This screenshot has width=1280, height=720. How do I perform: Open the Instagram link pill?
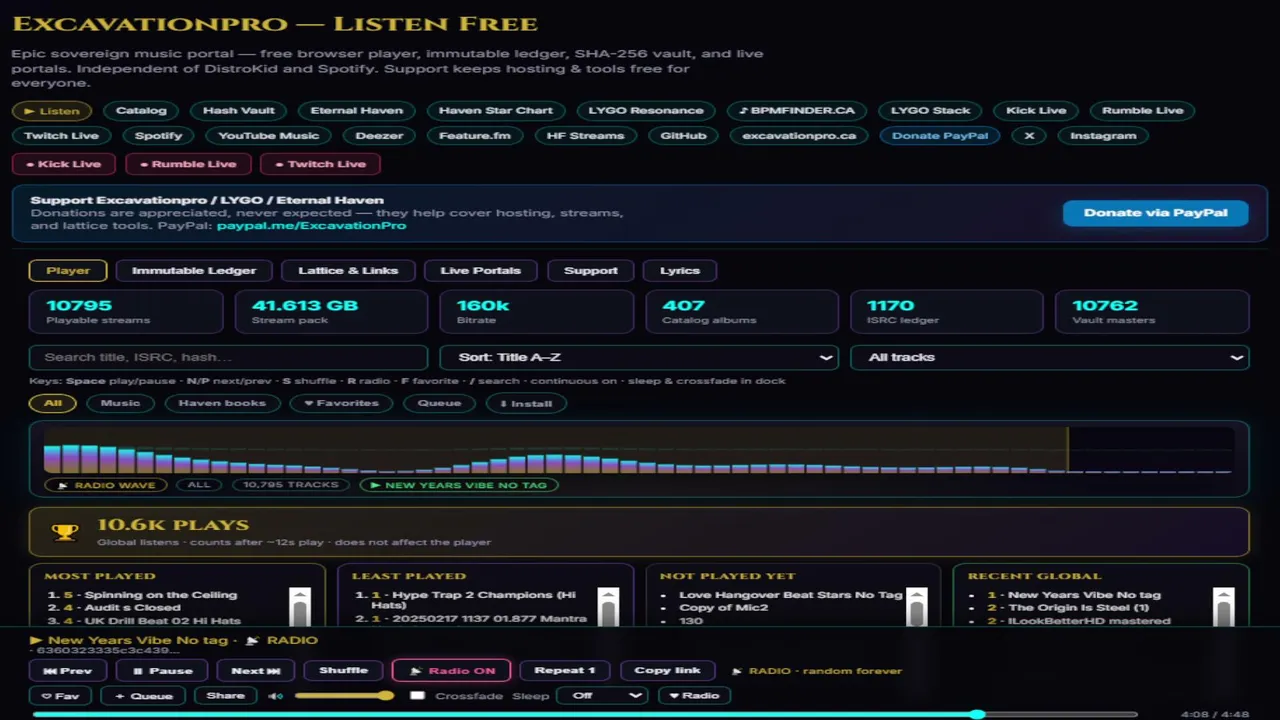coord(1103,136)
